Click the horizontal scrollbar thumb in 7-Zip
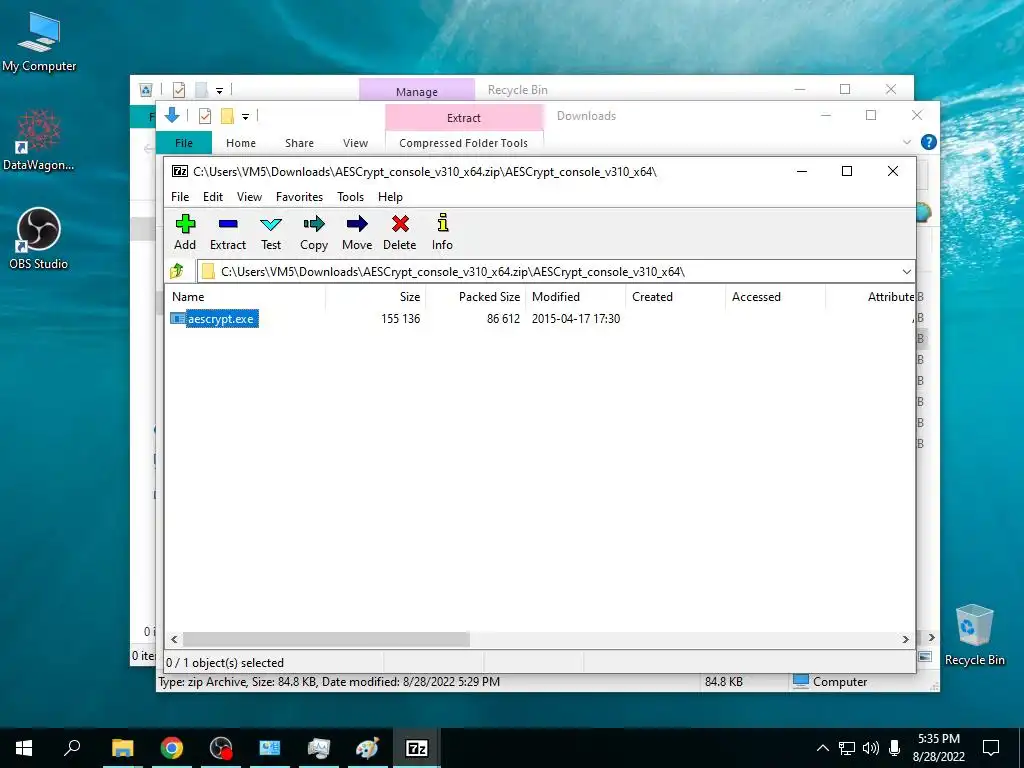 point(326,639)
